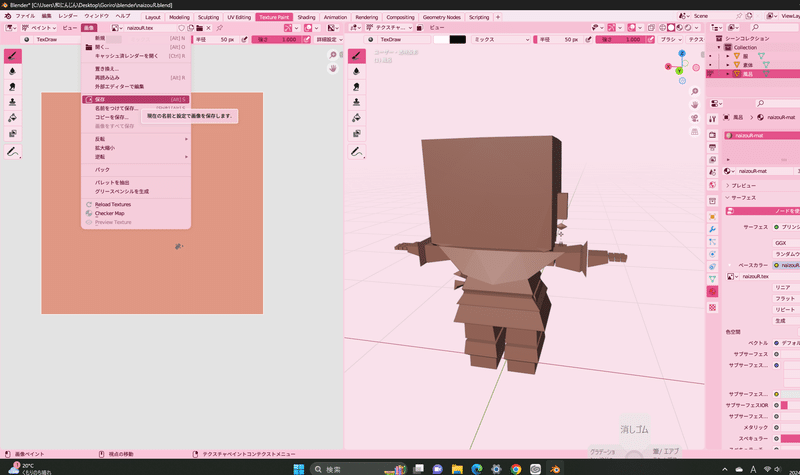Viewport: 800px width, 475px height.
Task: Select the Annotate tool in image editor
Action: tap(13, 152)
